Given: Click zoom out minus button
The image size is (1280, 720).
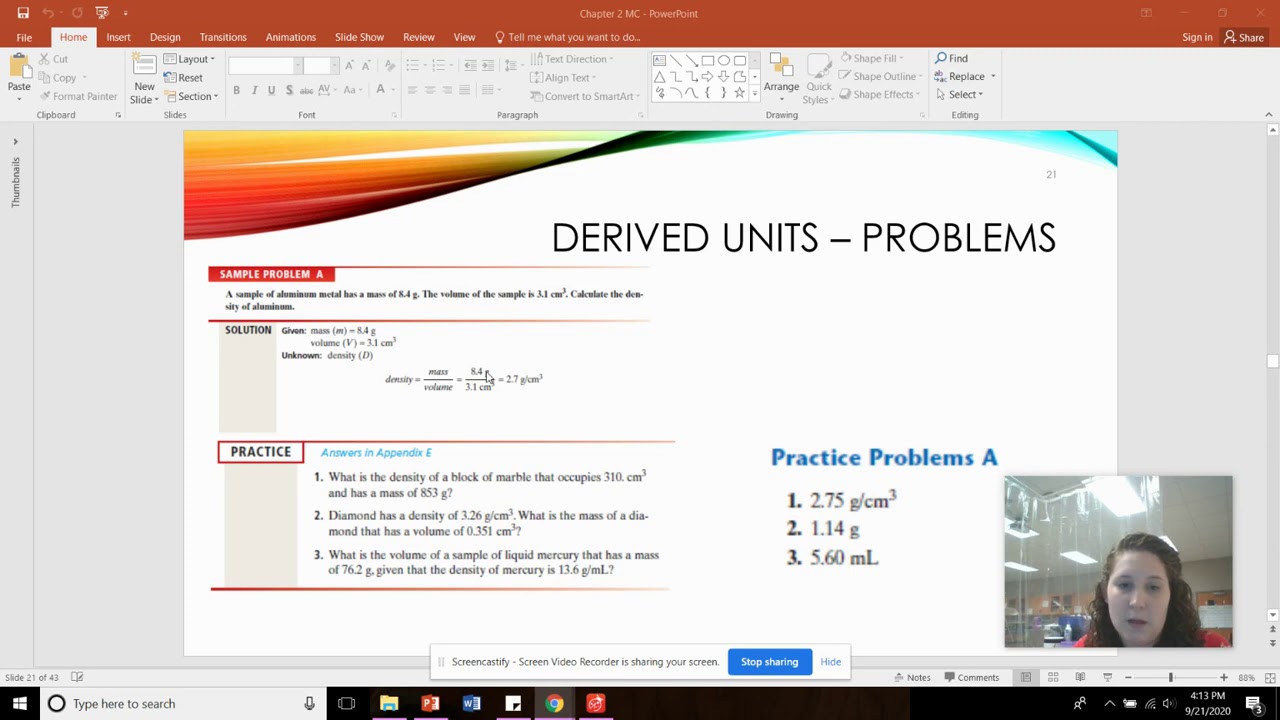Looking at the screenshot, I should coord(1128,677).
